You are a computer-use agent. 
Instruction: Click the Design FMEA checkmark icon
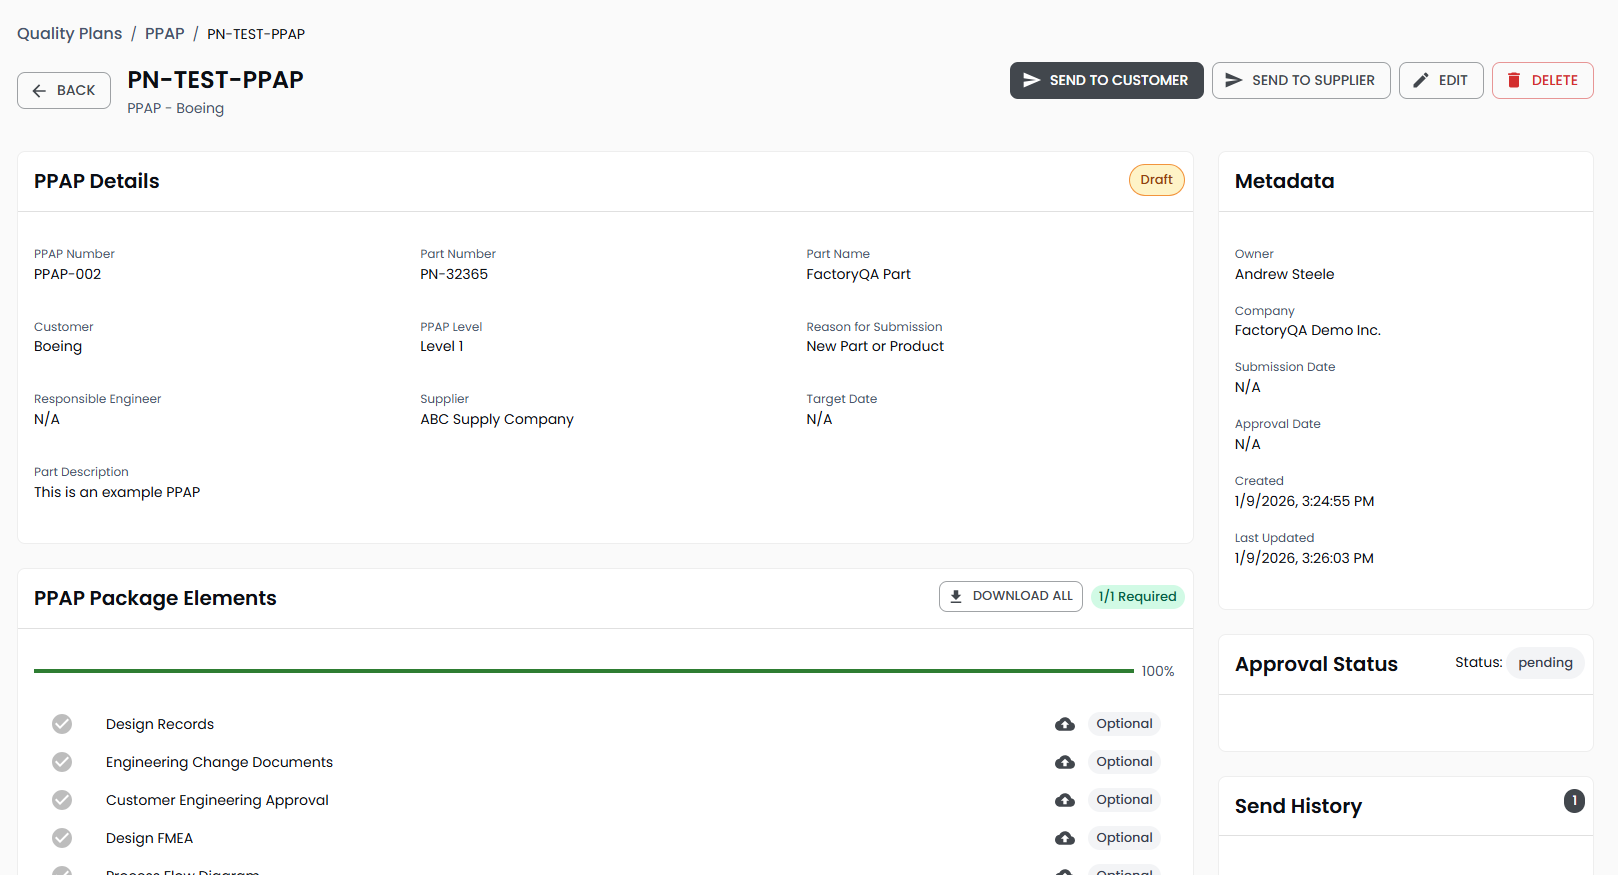pos(62,838)
